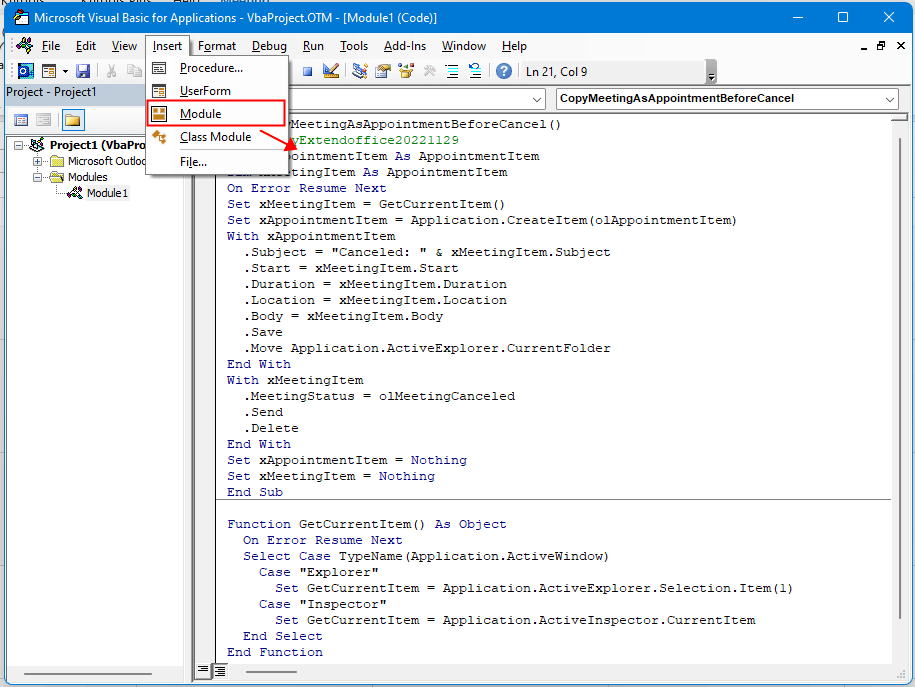Image resolution: width=915 pixels, height=687 pixels.
Task: Open View Microsoft Outlook toolbar icon
Action: coord(25,71)
